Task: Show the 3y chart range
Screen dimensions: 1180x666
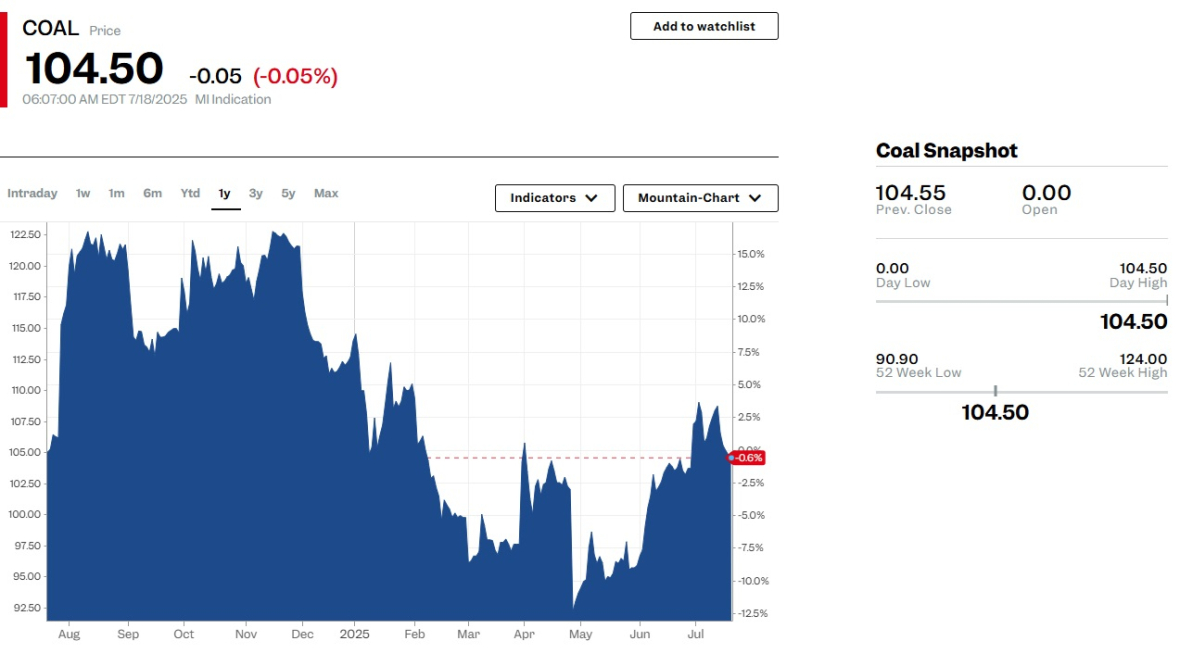Action: pos(256,193)
